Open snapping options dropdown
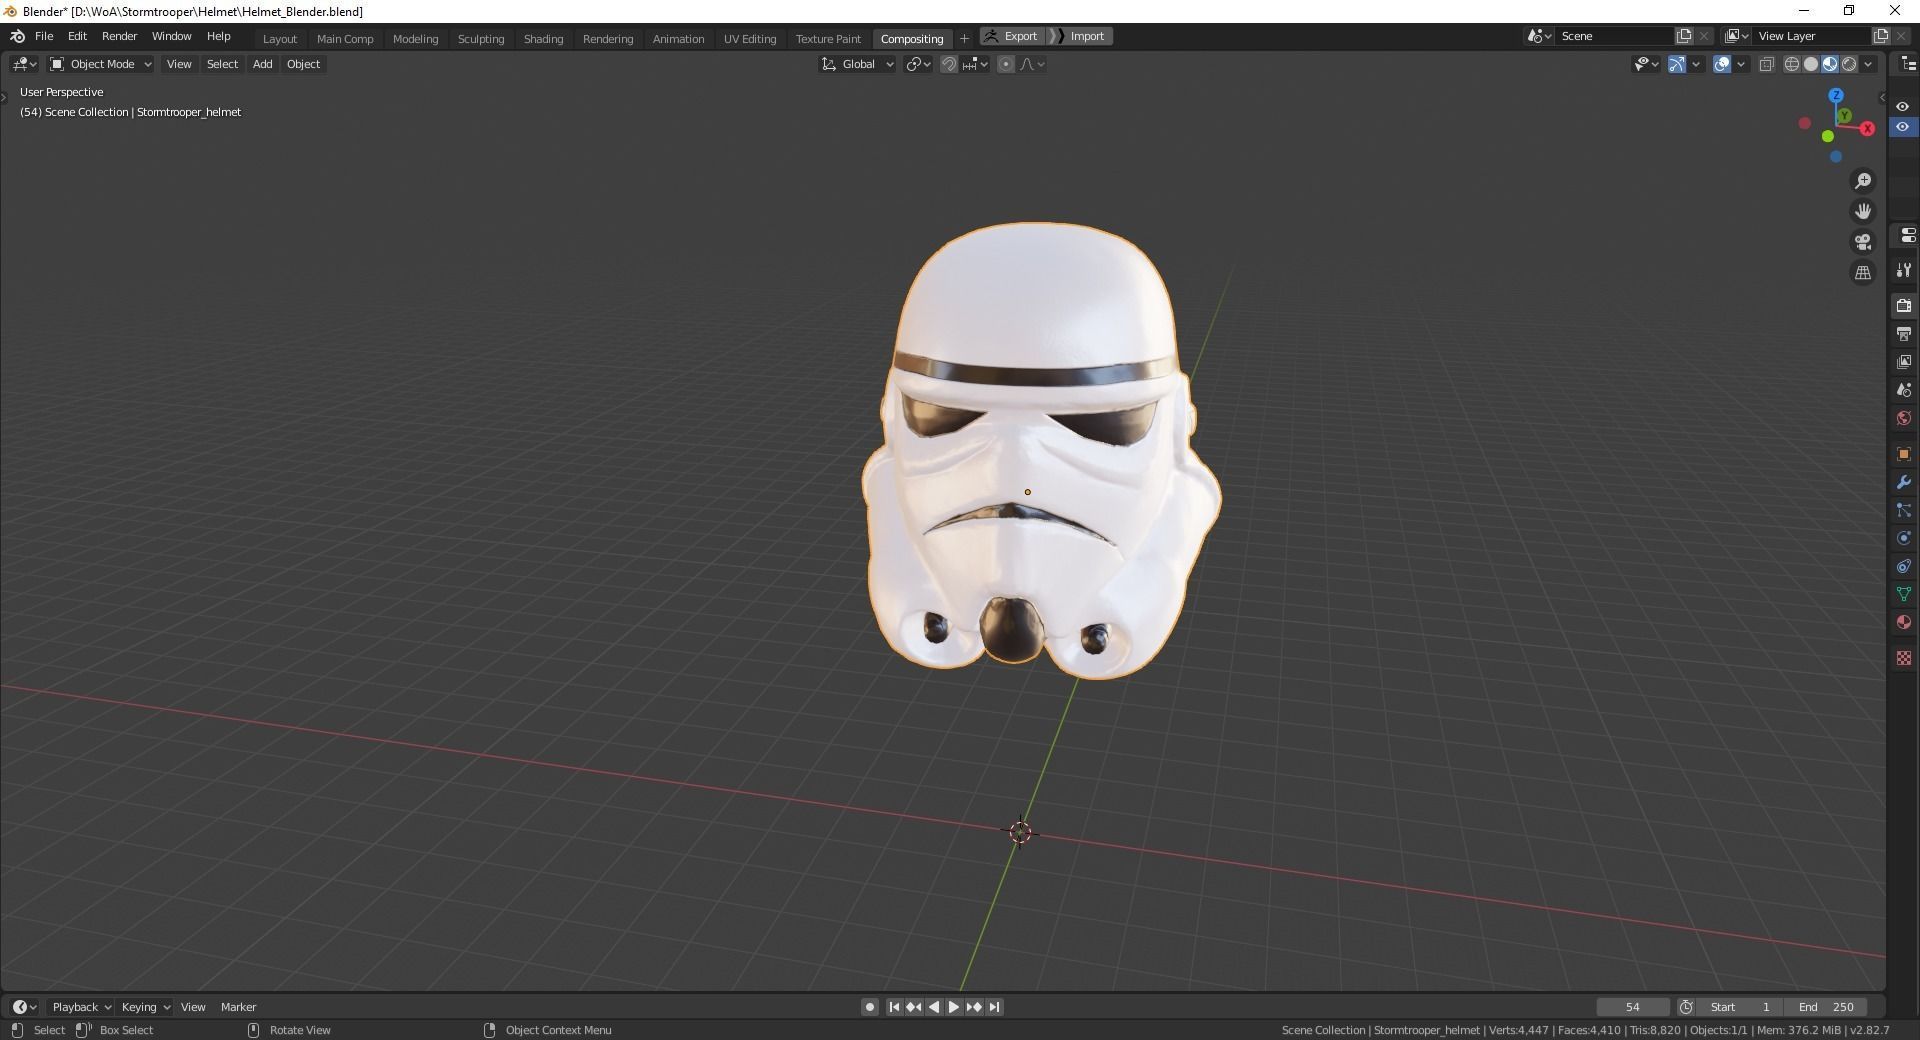Screen dimensions: 1920x1040 pyautogui.click(x=976, y=64)
